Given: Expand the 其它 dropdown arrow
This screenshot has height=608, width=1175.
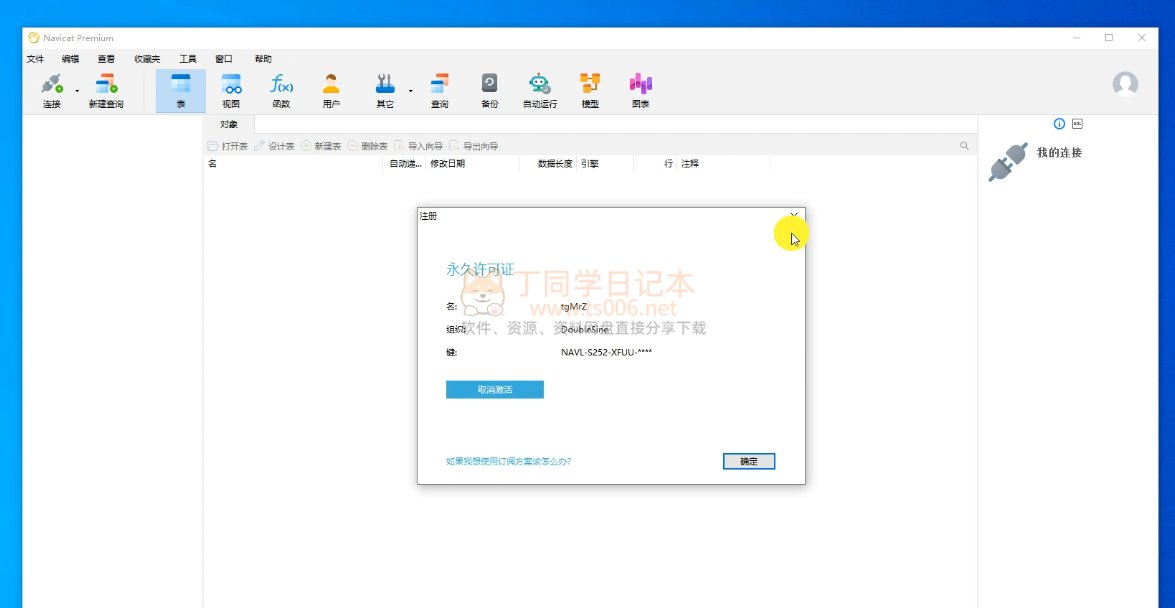Looking at the screenshot, I should pos(411,91).
